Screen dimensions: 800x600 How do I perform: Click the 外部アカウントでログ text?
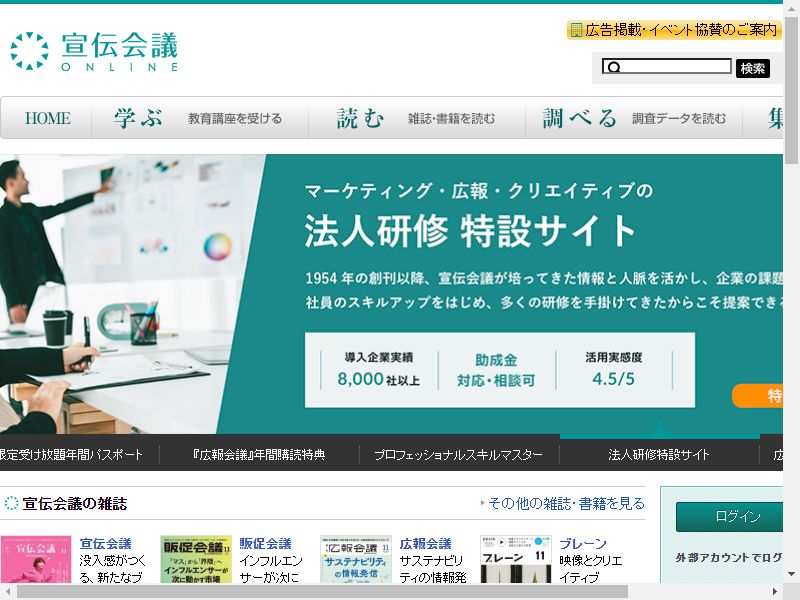(729, 558)
